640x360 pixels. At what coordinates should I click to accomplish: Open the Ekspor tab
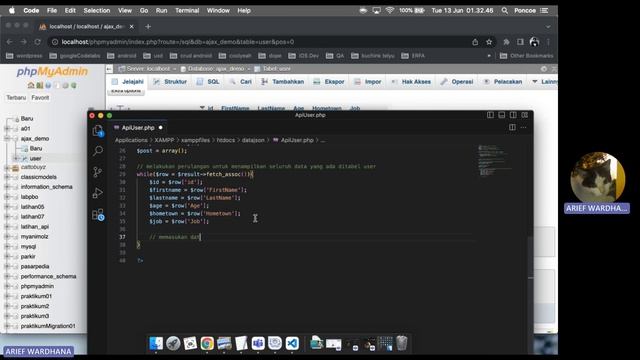329,82
